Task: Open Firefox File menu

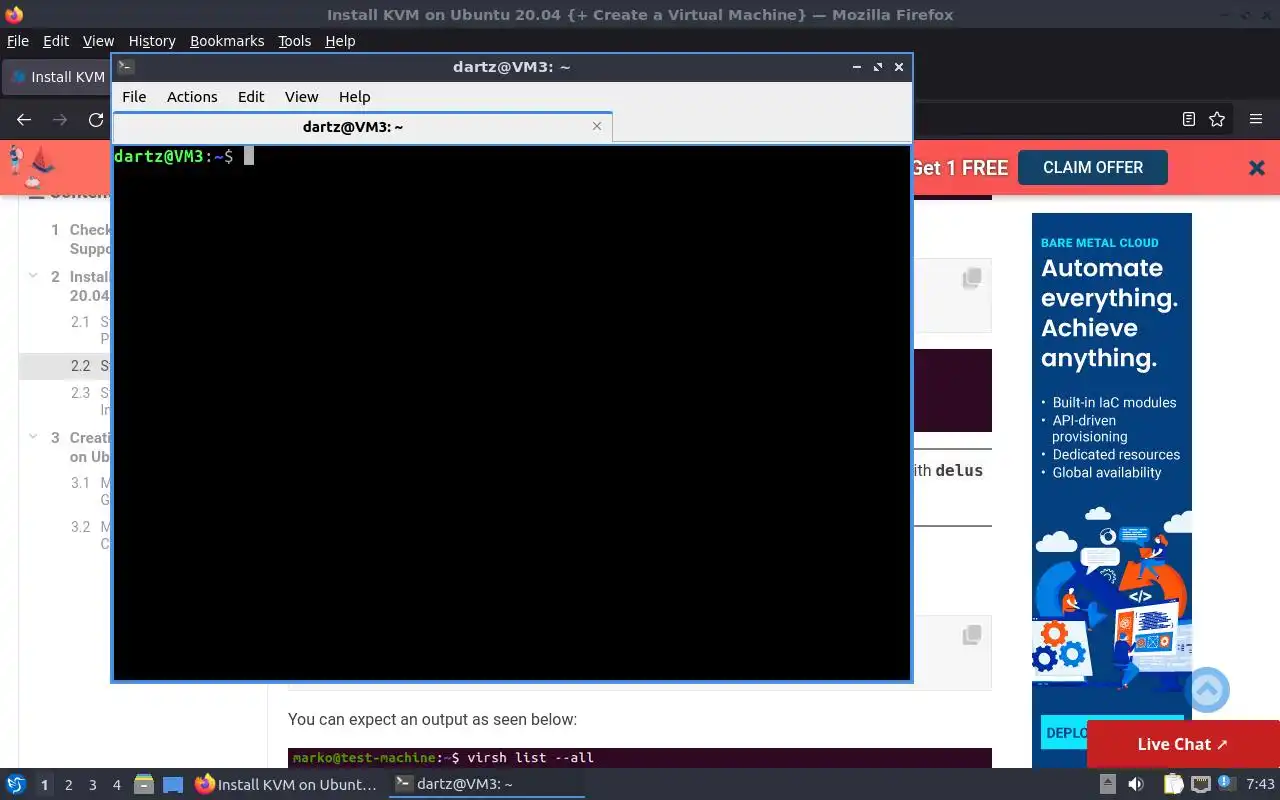Action: pos(18,41)
